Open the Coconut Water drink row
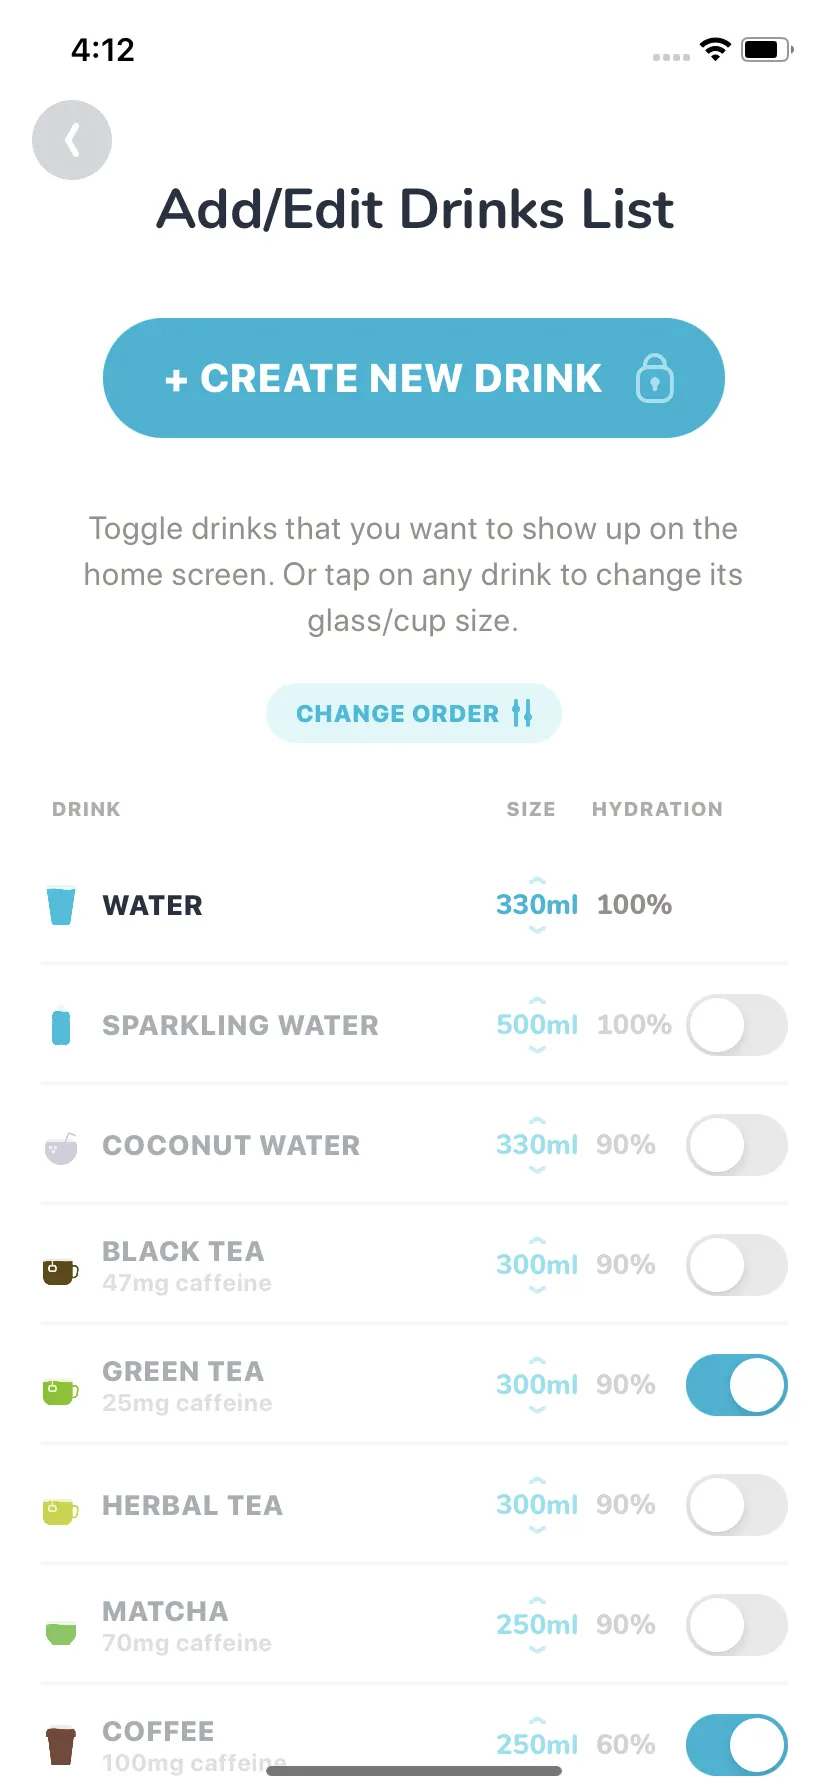 point(414,1145)
